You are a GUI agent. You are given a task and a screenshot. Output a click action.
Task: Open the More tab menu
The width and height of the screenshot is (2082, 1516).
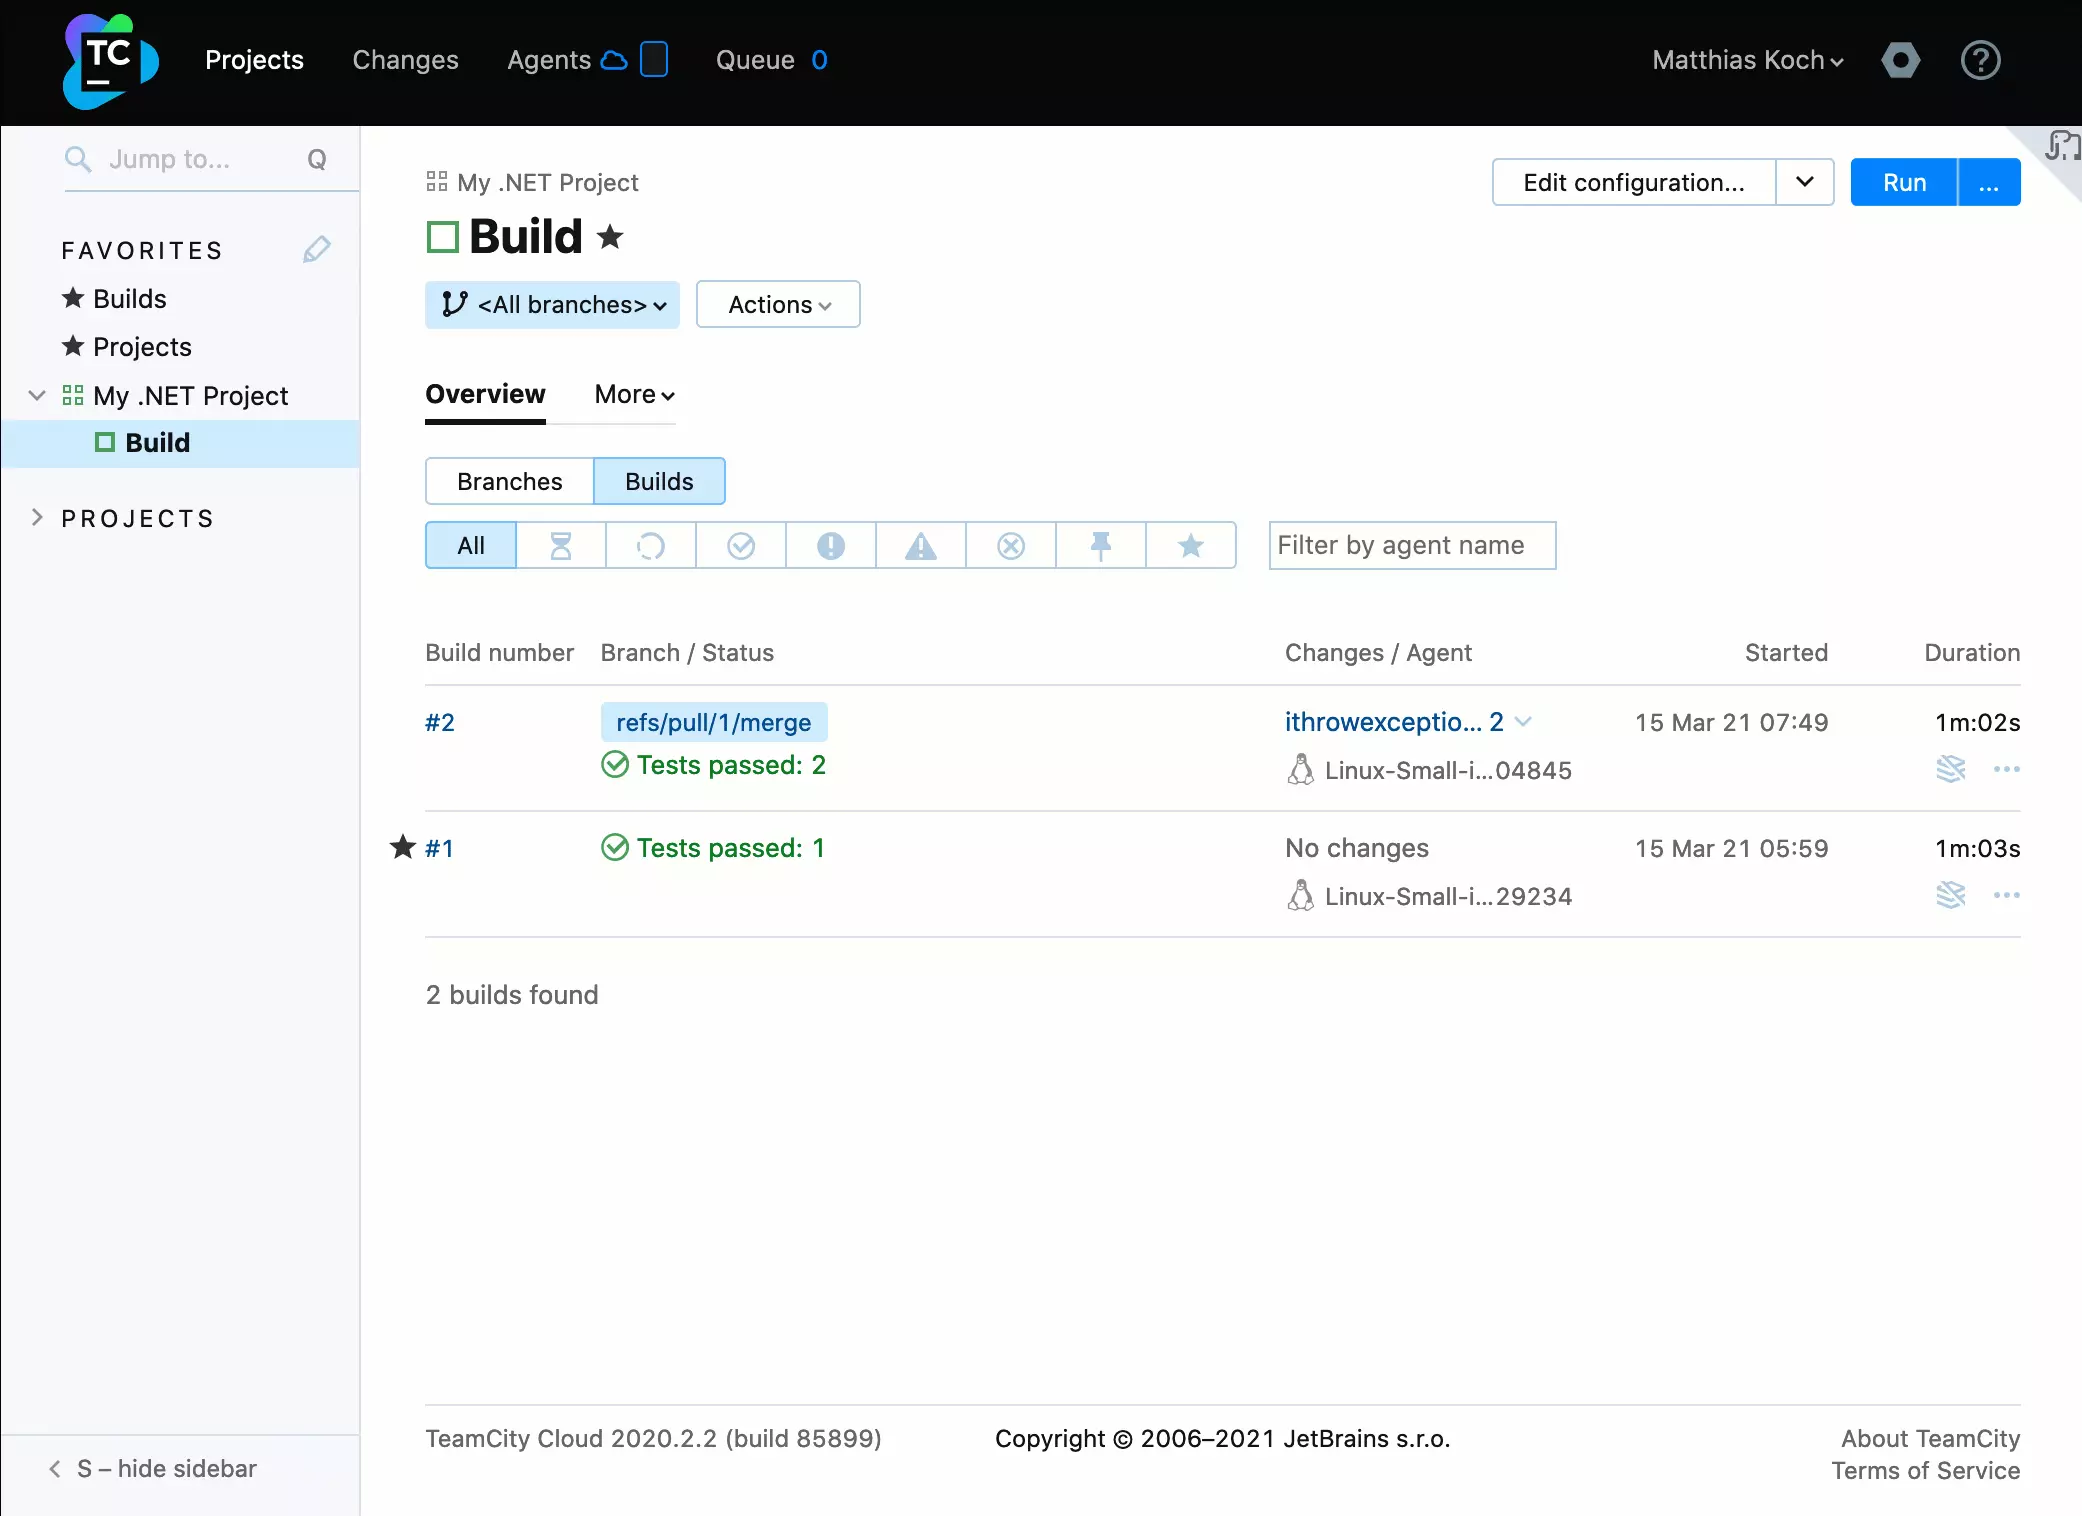tap(634, 395)
